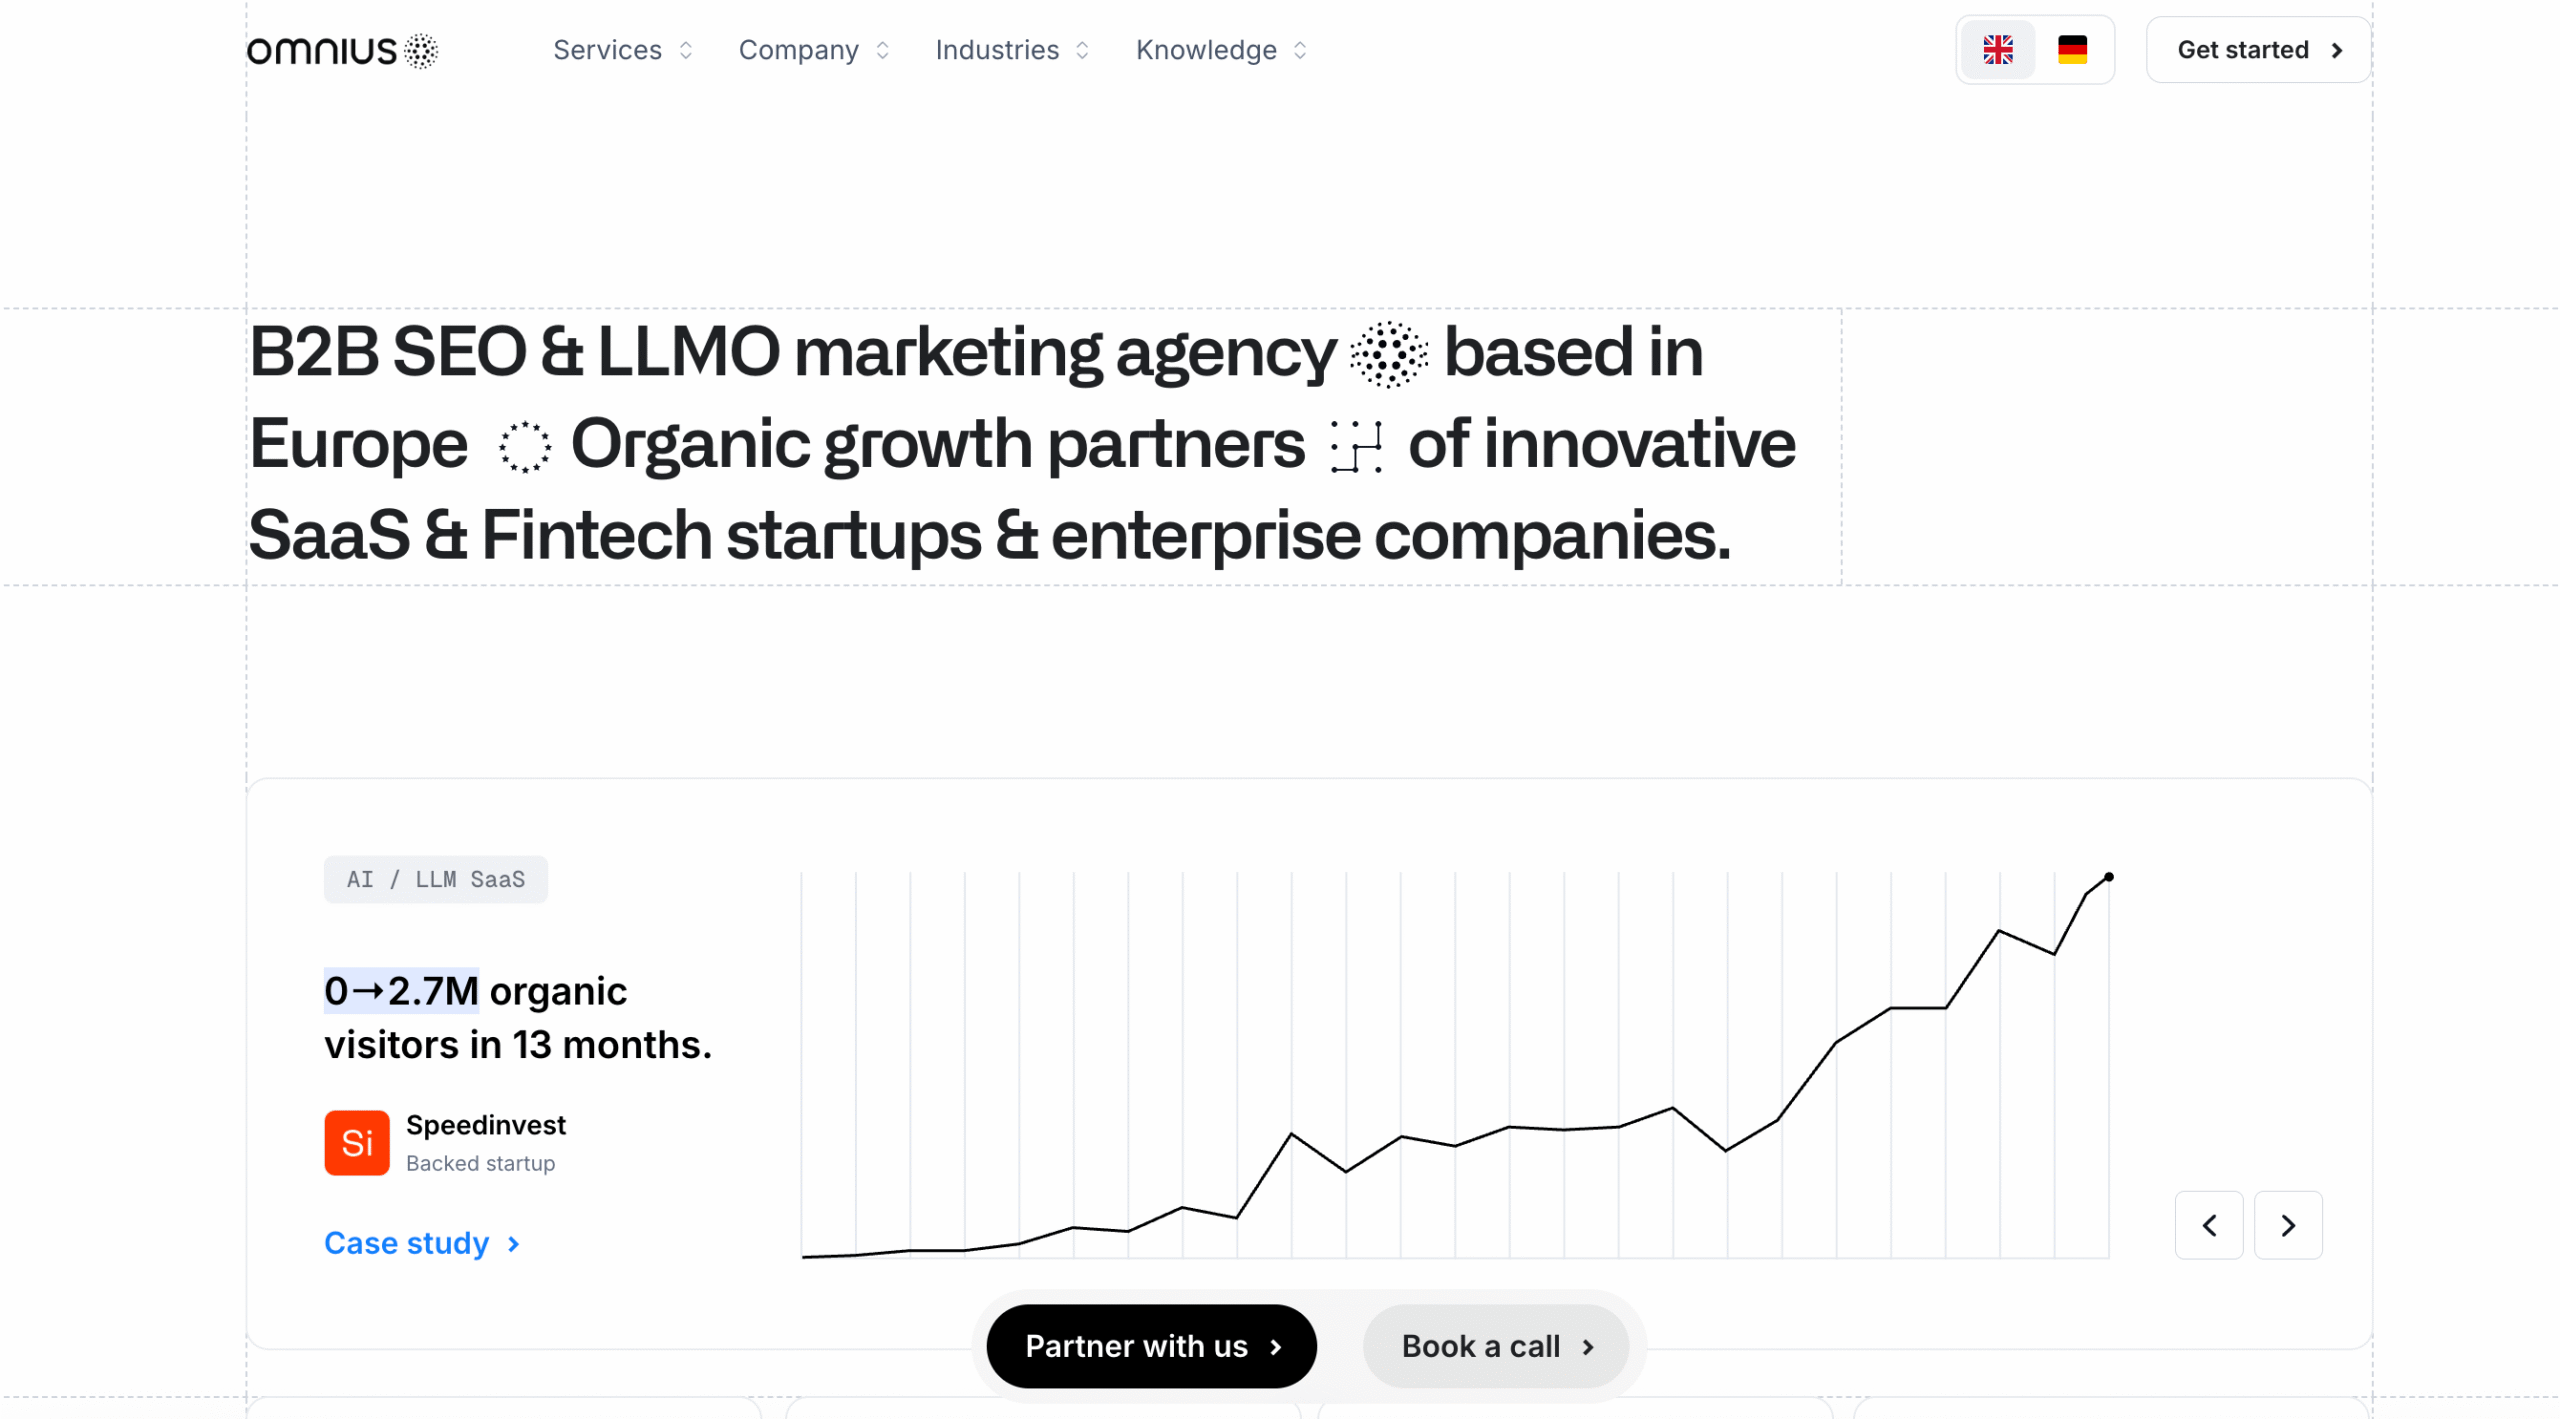Screen dimensions: 2560x1419
Task: Switch site language to English flag
Action: [1997, 50]
